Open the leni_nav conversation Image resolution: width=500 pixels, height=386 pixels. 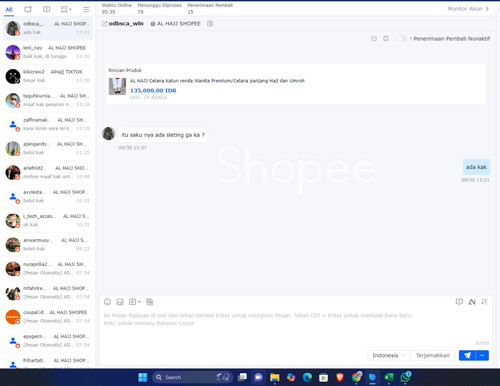(48, 52)
